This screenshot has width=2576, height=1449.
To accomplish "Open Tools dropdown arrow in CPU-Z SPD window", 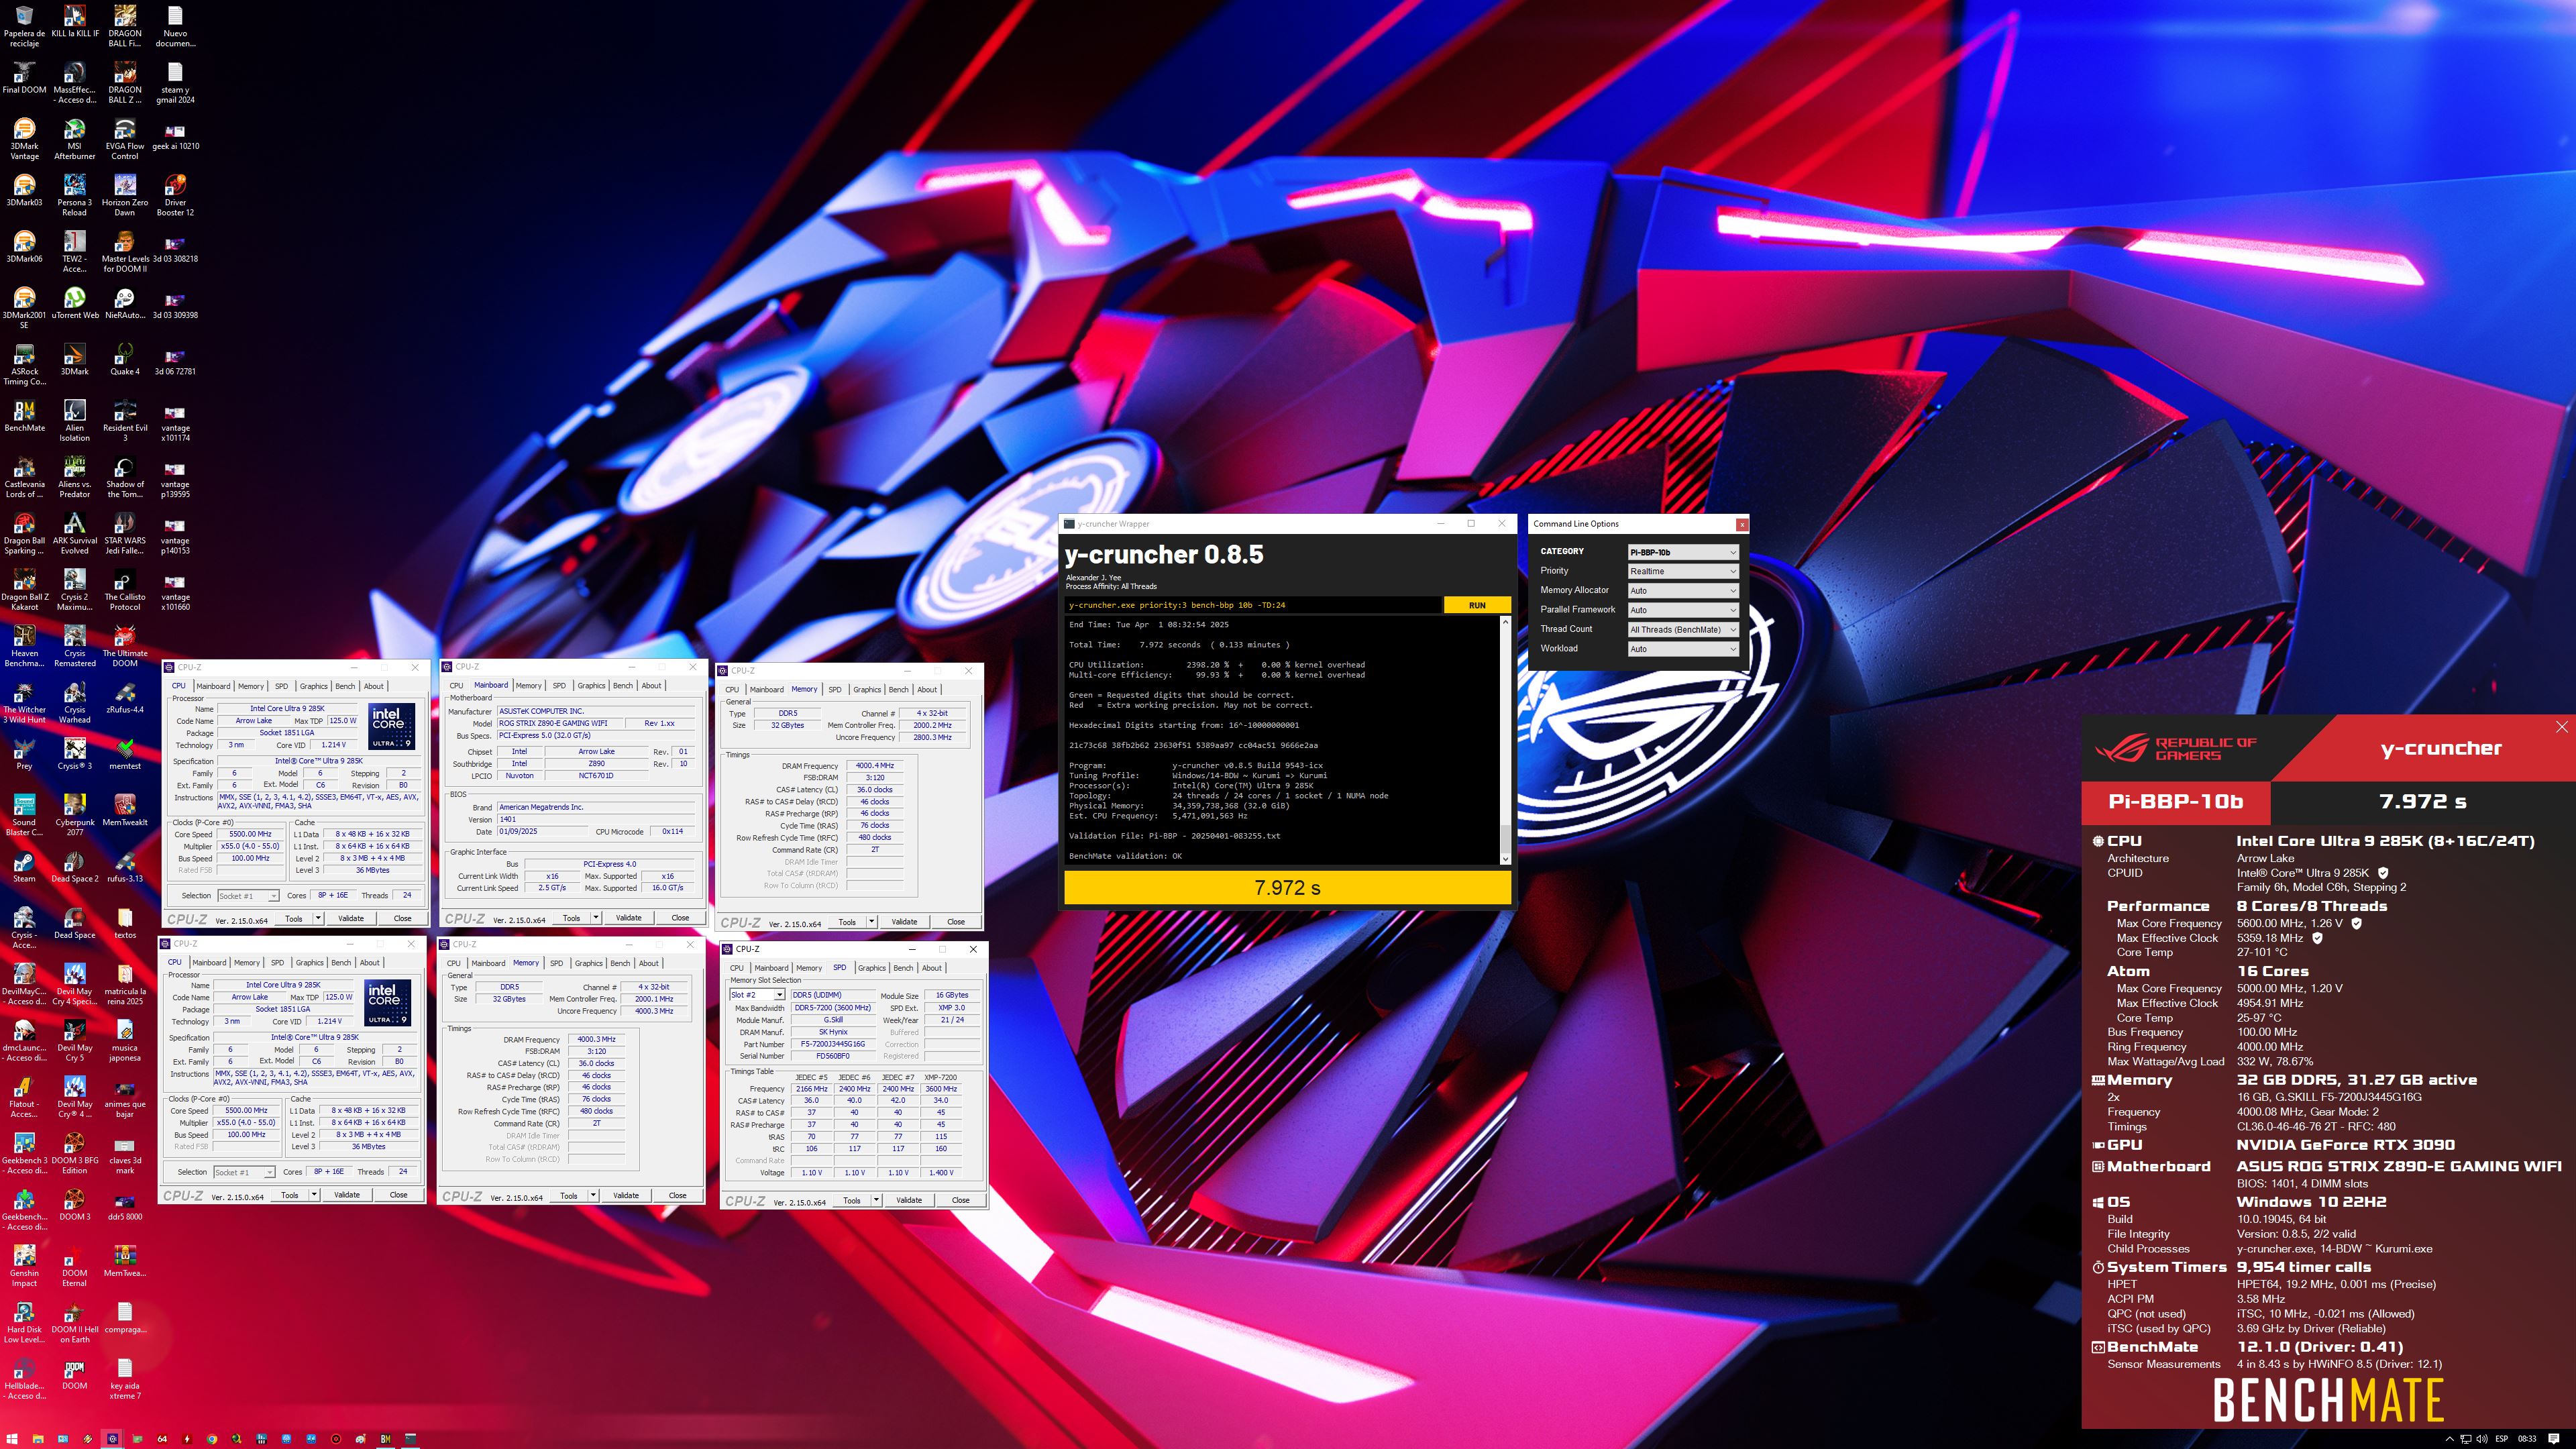I will click(x=876, y=1200).
